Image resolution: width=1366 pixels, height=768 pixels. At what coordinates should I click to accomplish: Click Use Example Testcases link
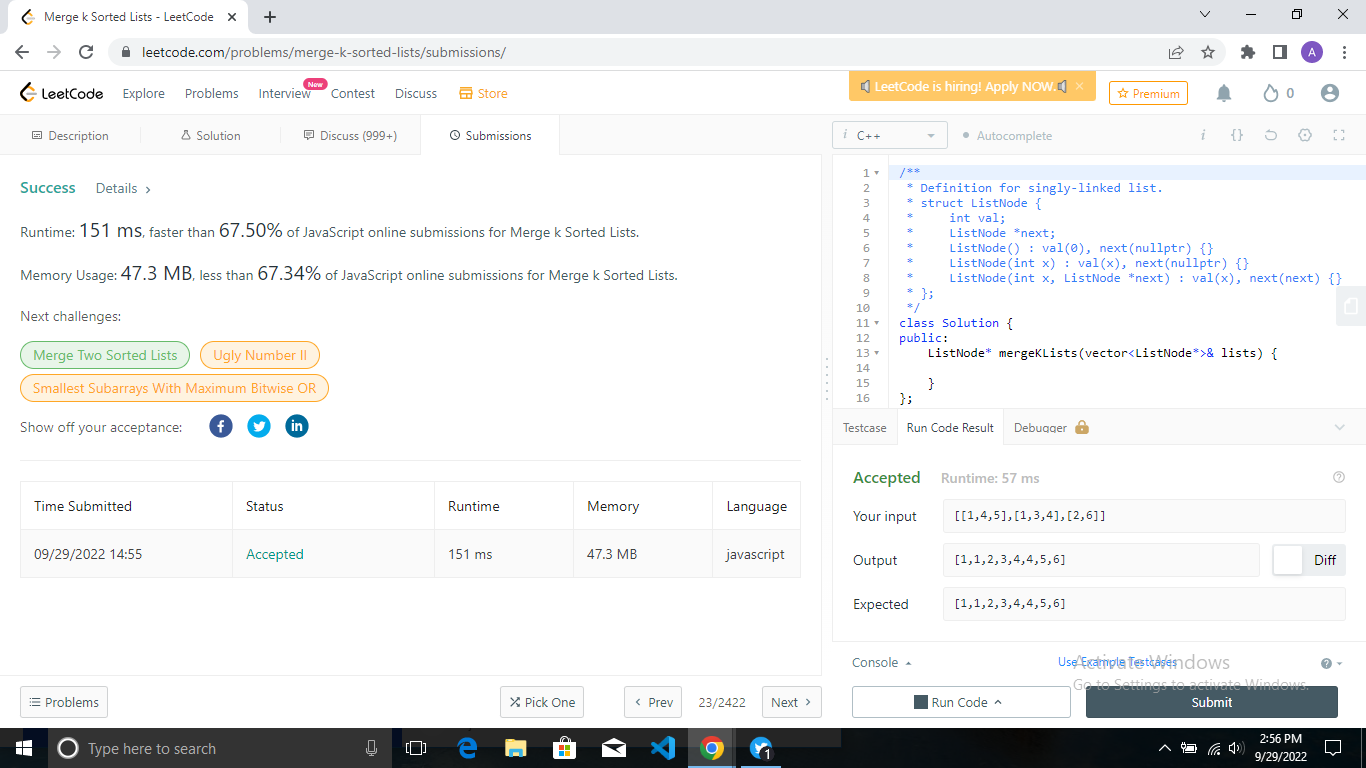pos(1117,662)
